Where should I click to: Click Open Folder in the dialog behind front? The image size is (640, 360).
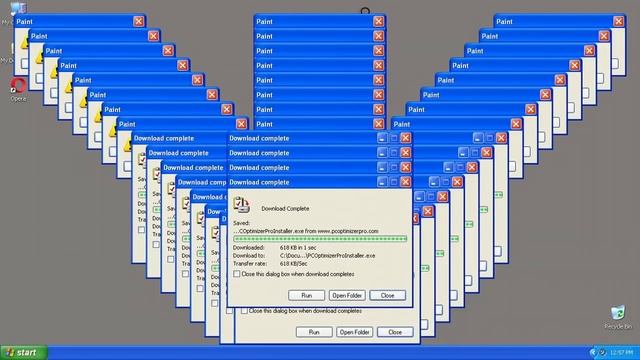click(354, 332)
